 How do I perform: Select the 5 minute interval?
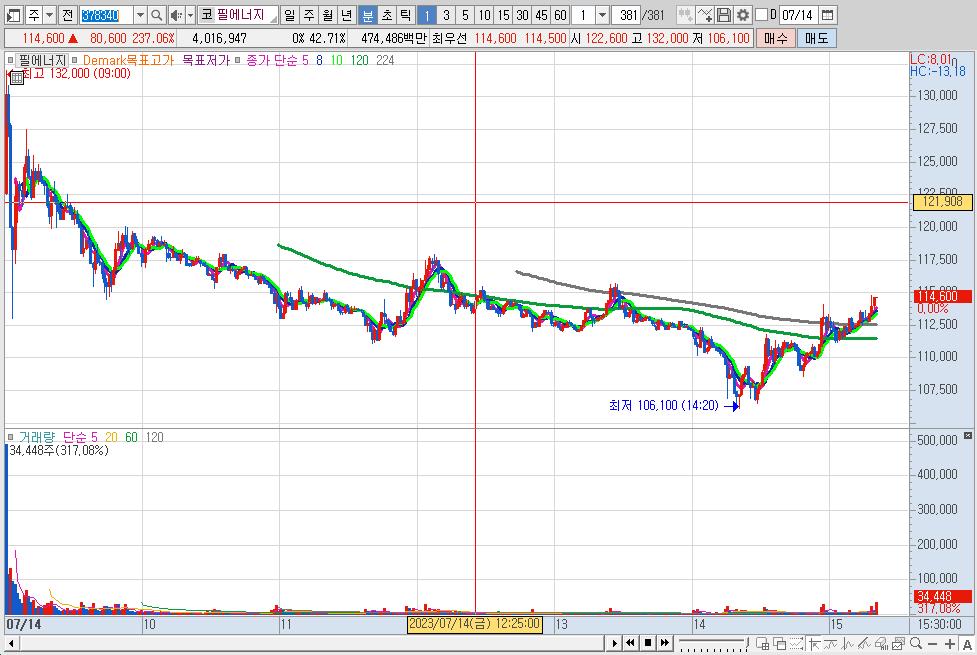pyautogui.click(x=465, y=15)
